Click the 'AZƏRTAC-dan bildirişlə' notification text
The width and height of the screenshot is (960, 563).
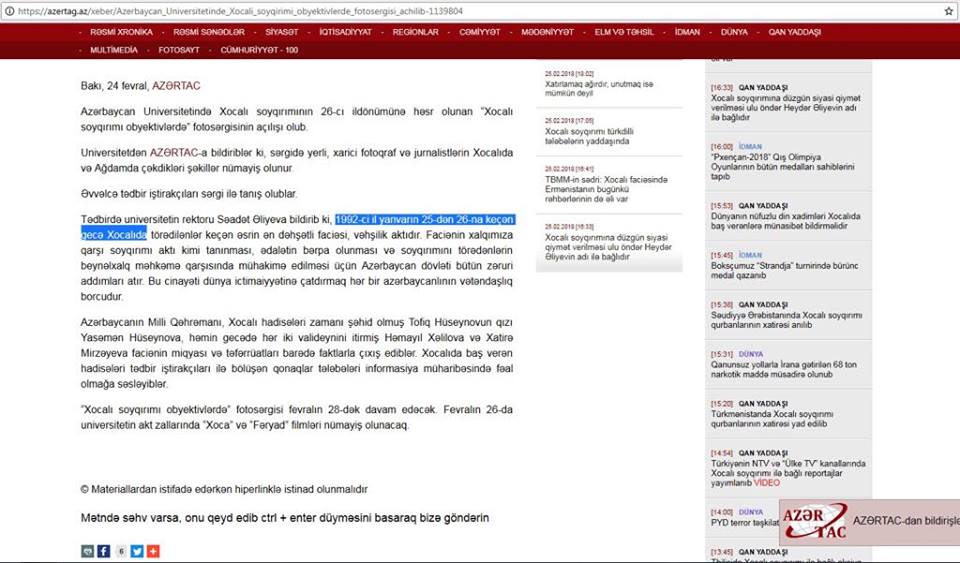[906, 521]
